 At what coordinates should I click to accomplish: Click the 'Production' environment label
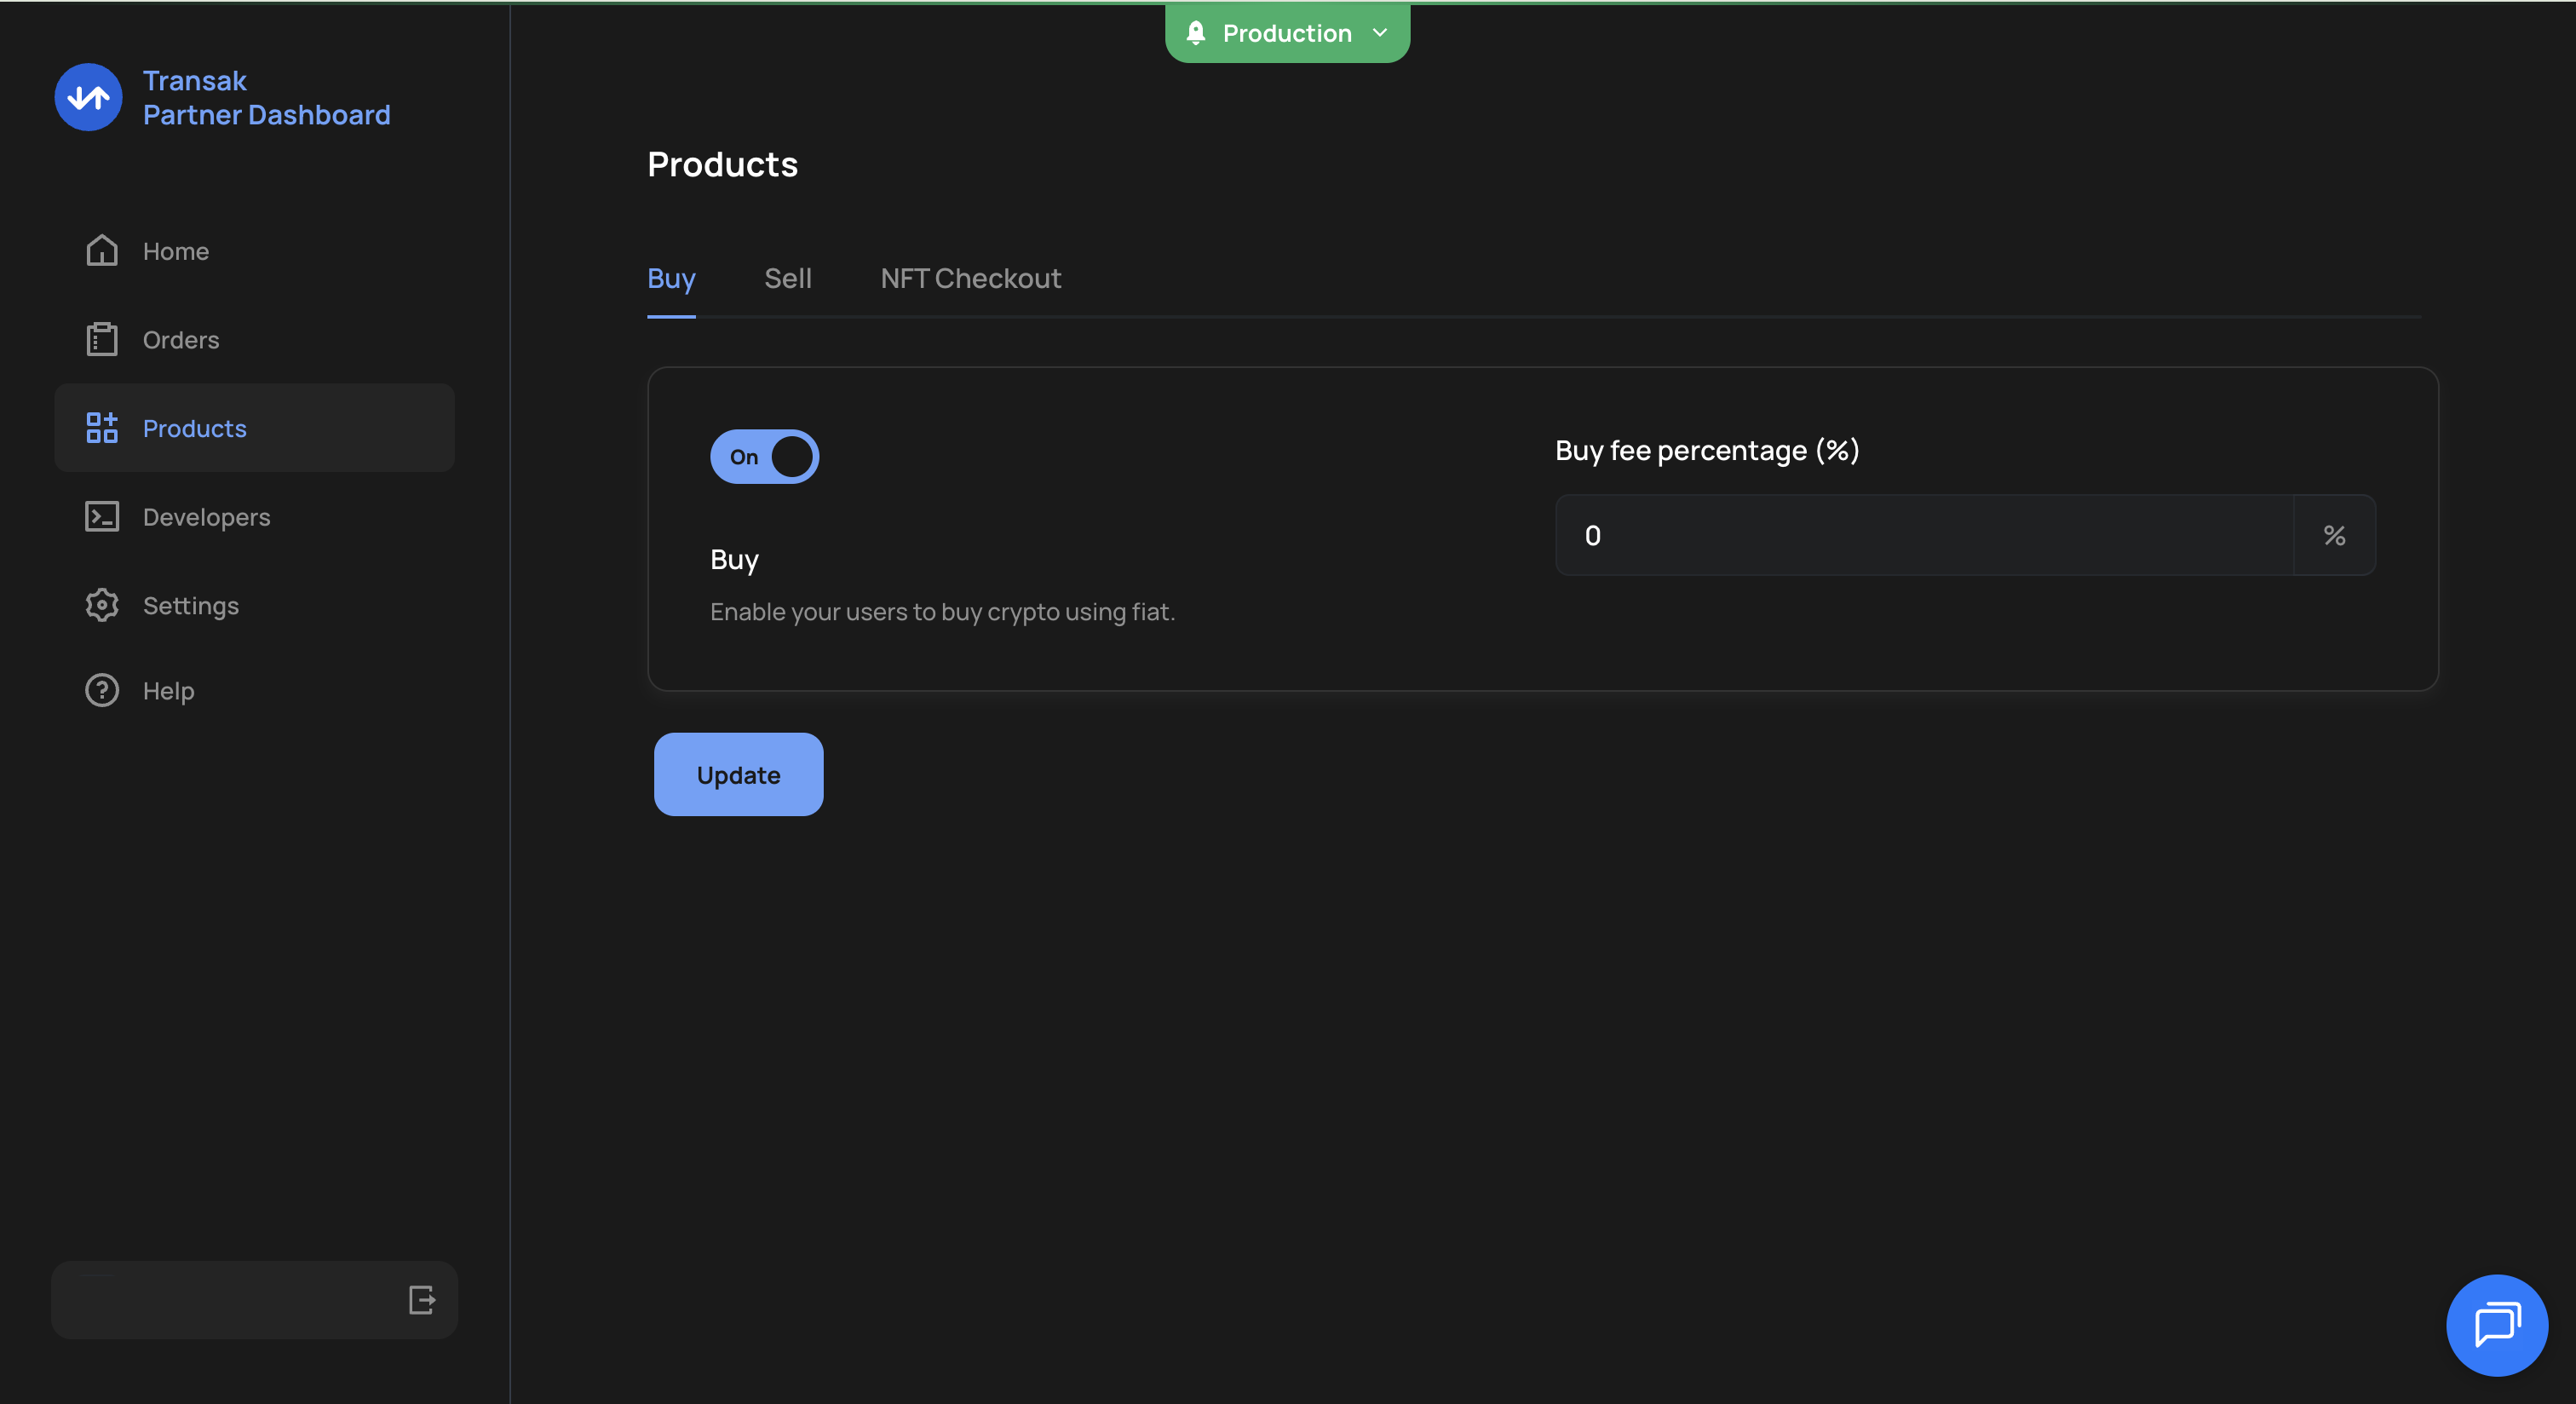1287,33
